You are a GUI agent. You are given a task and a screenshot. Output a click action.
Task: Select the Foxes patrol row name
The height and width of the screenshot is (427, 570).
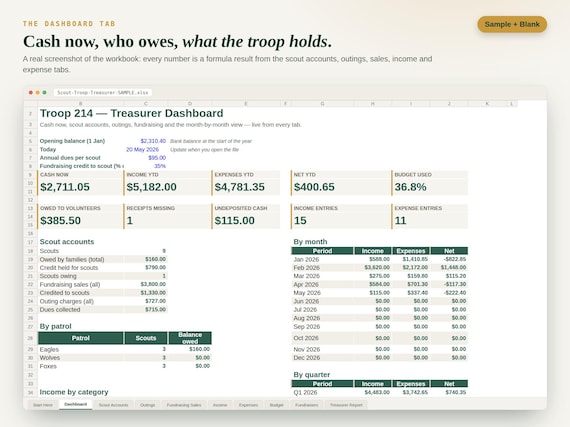(48, 366)
